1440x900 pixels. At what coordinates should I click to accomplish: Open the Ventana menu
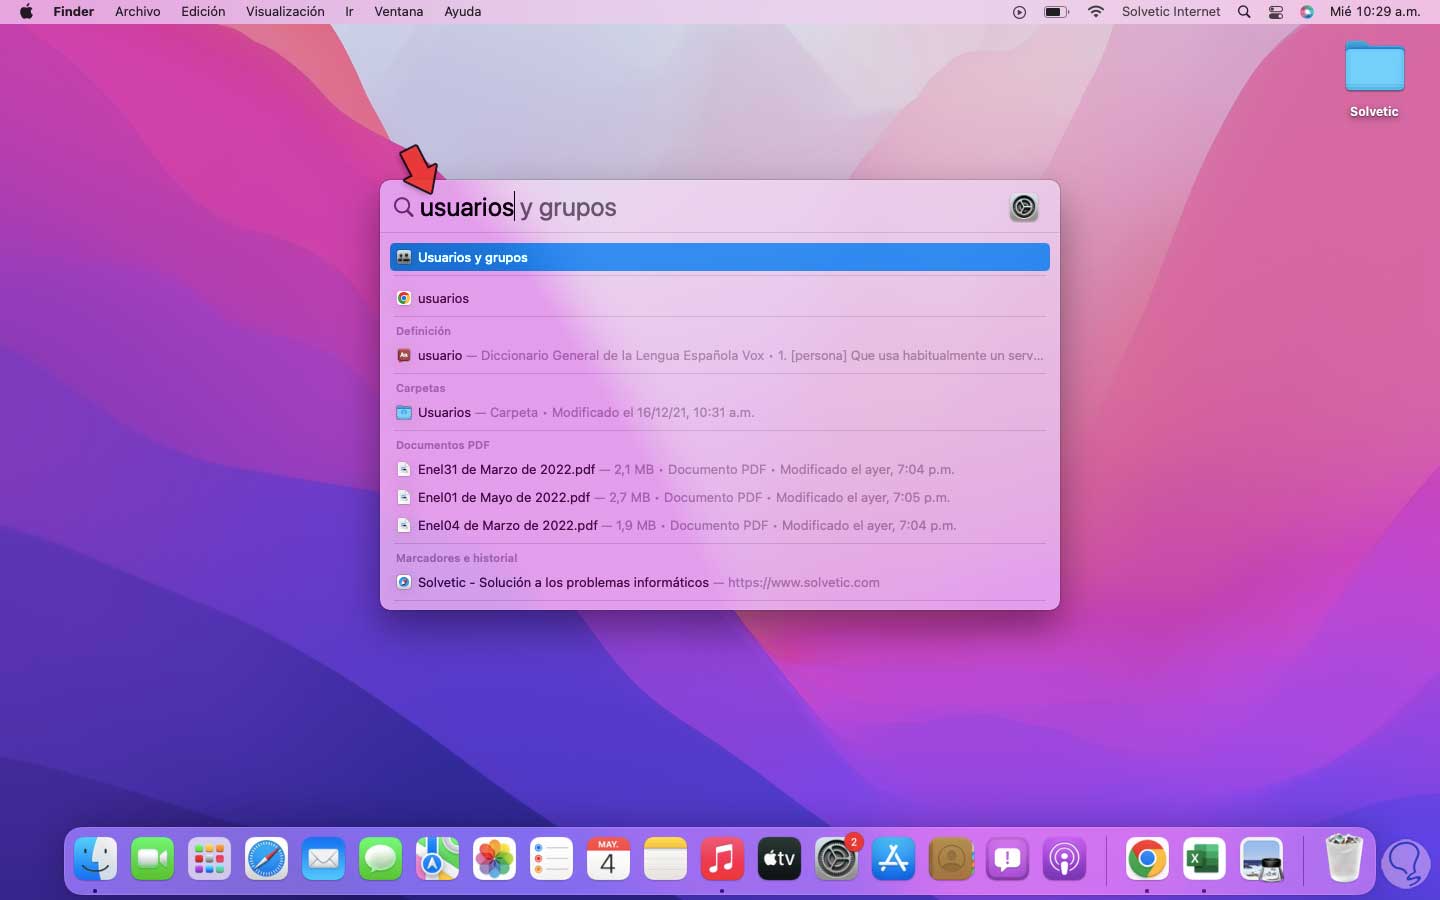pos(399,12)
